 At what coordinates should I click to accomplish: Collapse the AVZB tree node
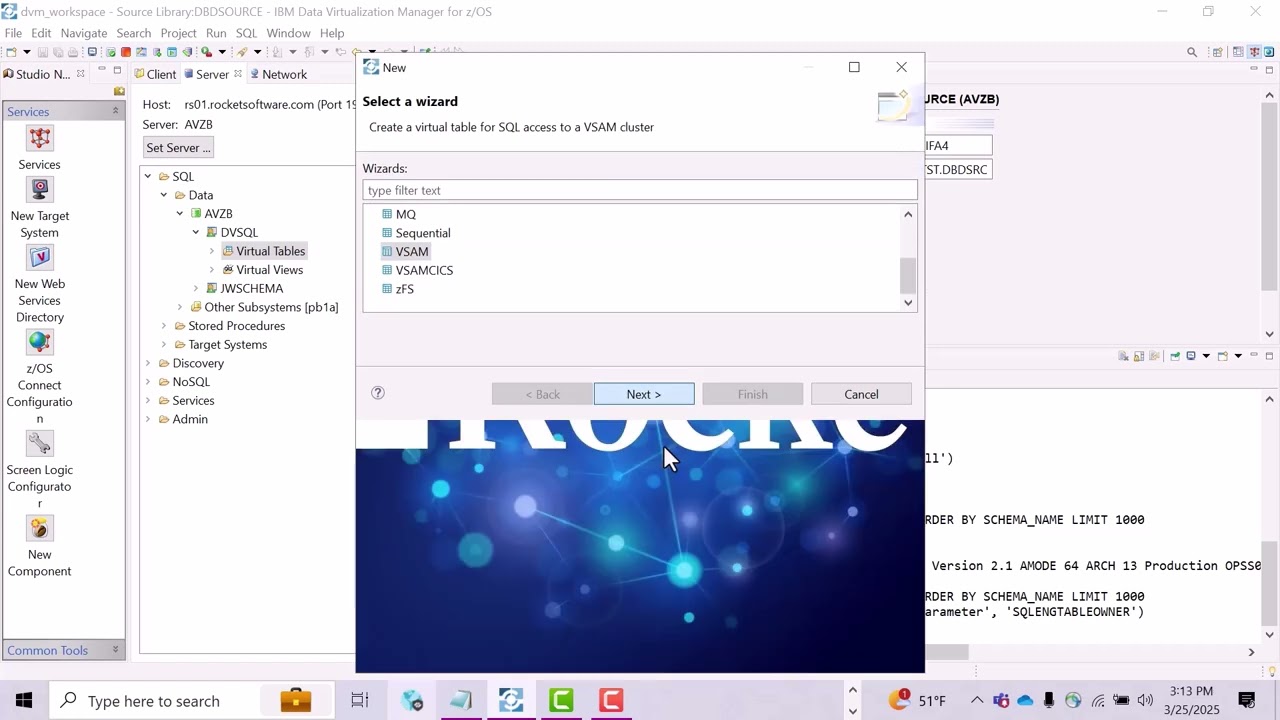tap(180, 213)
